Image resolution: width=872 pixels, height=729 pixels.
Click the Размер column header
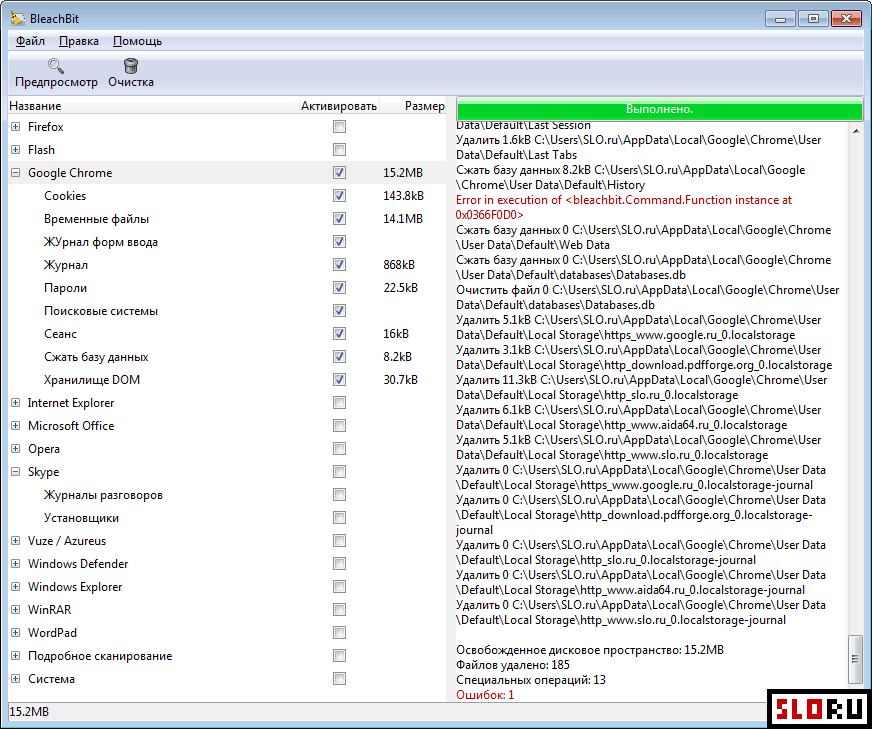[x=413, y=106]
